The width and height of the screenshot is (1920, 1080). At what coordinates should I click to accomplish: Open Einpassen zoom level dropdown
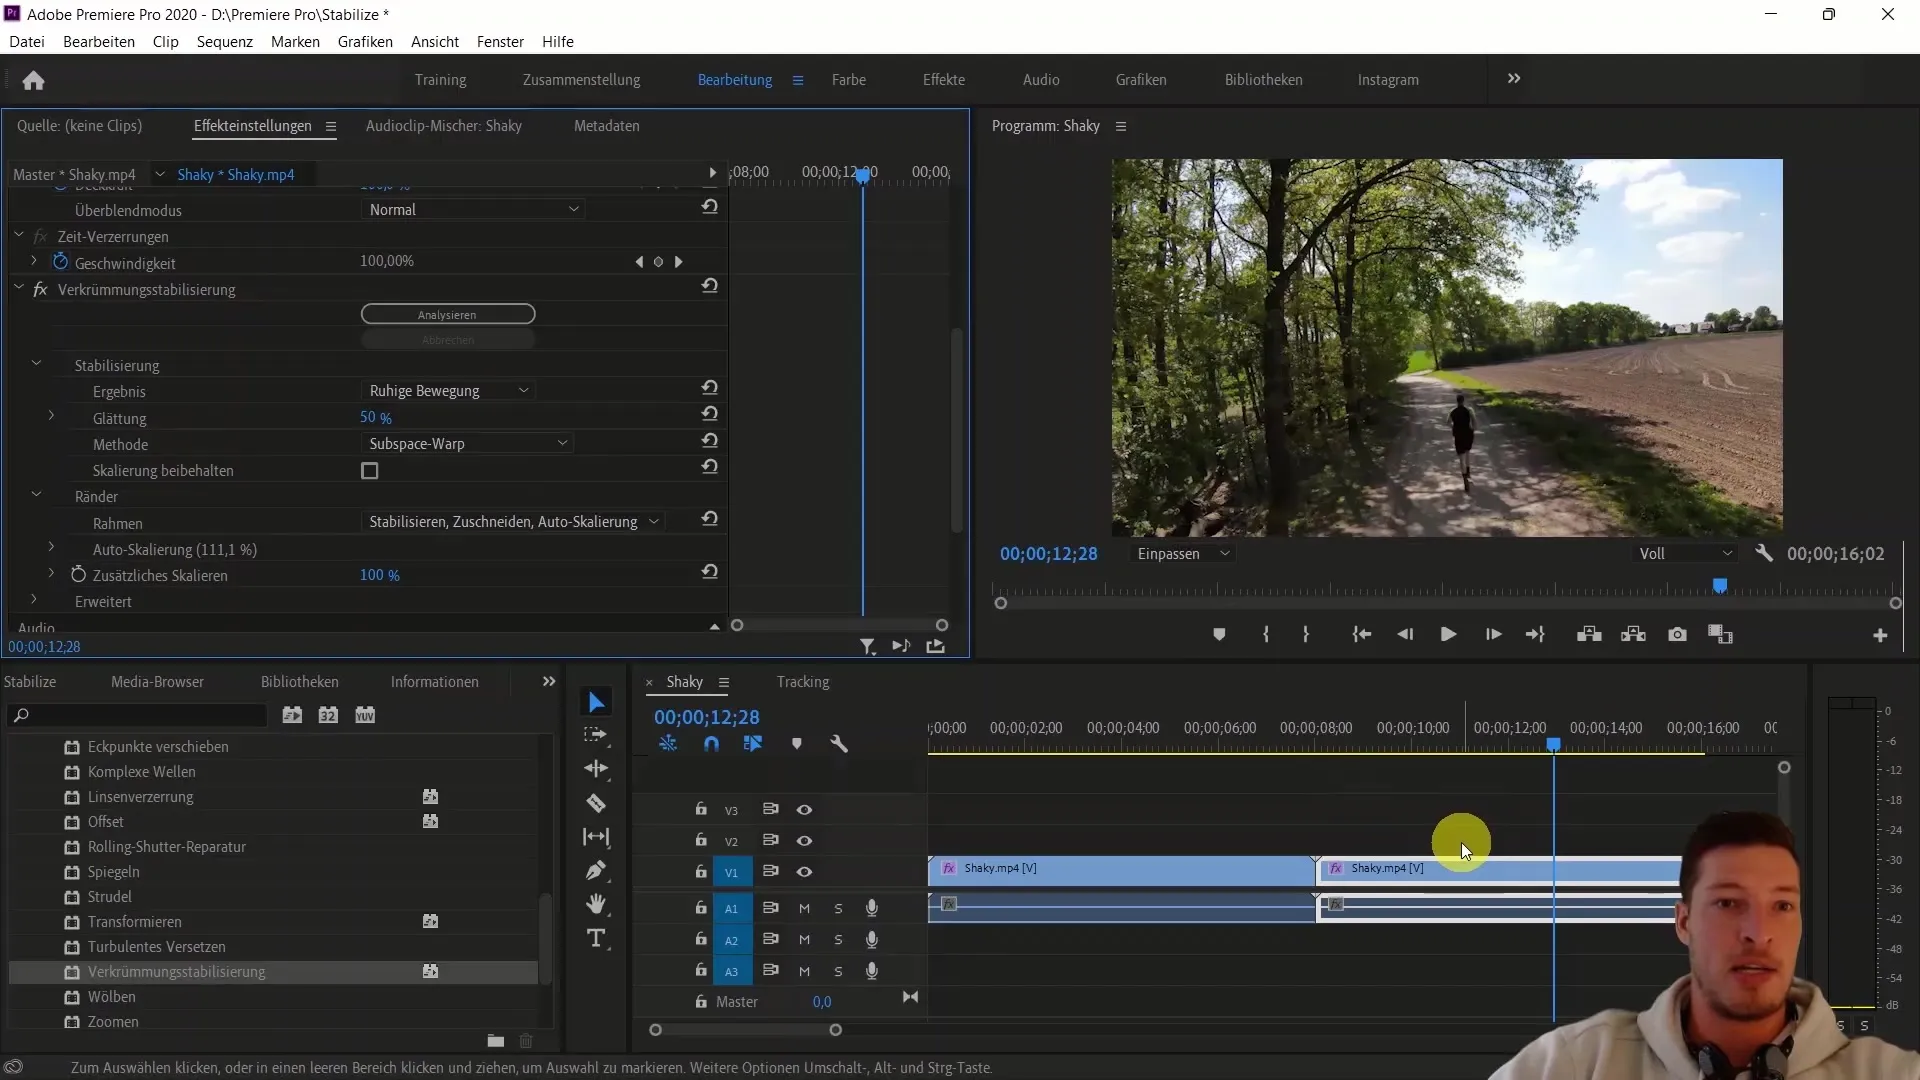[1183, 553]
